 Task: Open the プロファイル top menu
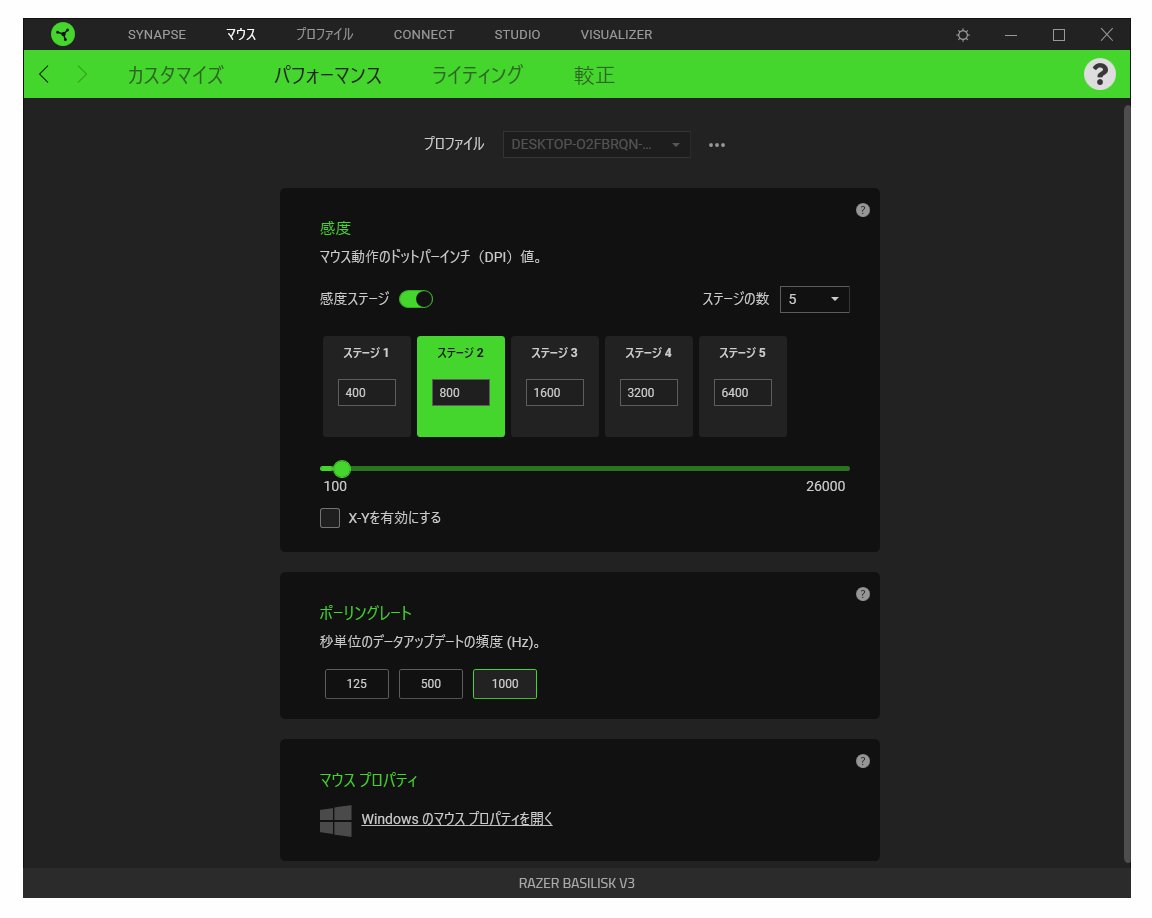(x=324, y=35)
